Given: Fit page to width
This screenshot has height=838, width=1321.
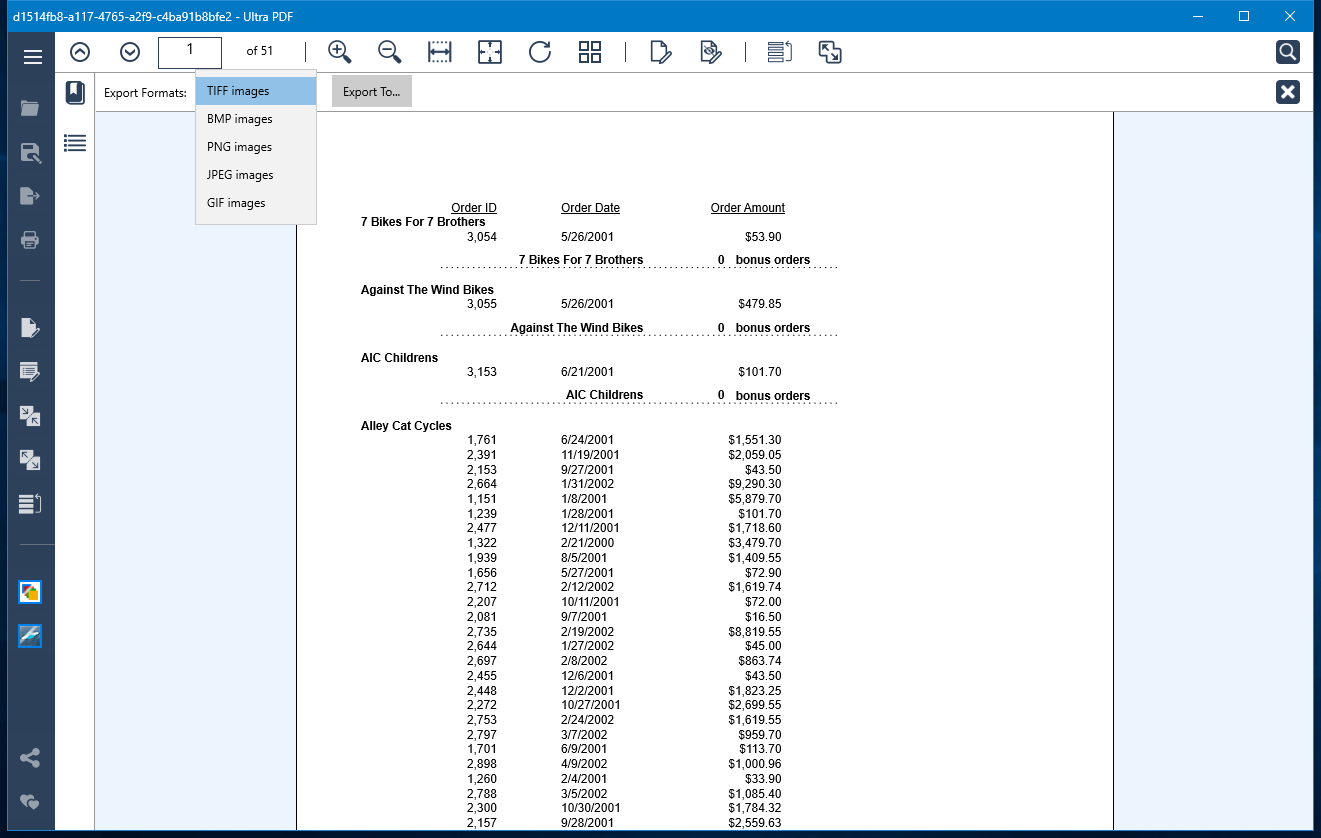Looking at the screenshot, I should click(440, 52).
